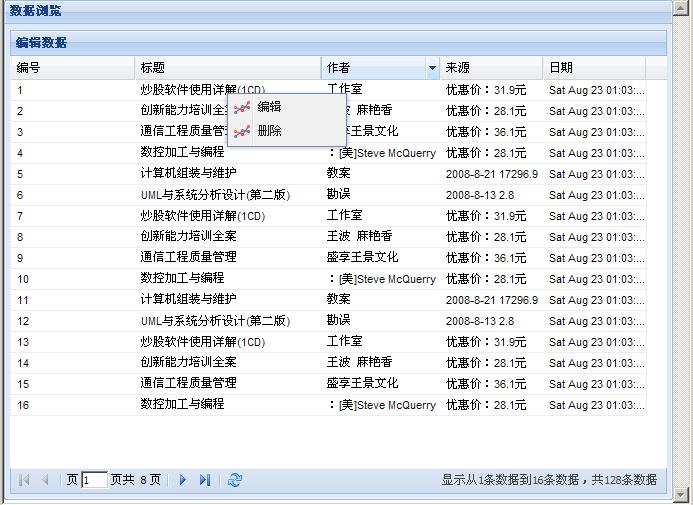Go to the previous page icon
693x505 pixels.
click(45, 480)
